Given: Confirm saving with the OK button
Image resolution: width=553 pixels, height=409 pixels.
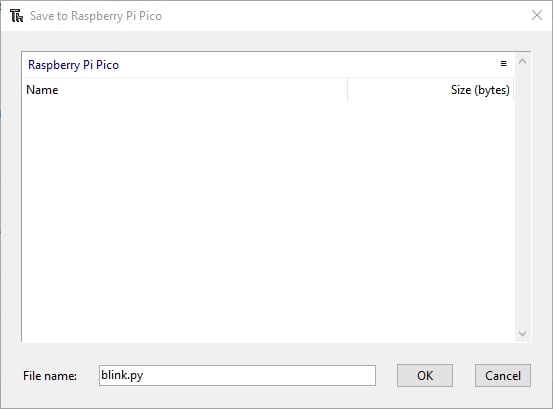Looking at the screenshot, I should (x=425, y=376).
